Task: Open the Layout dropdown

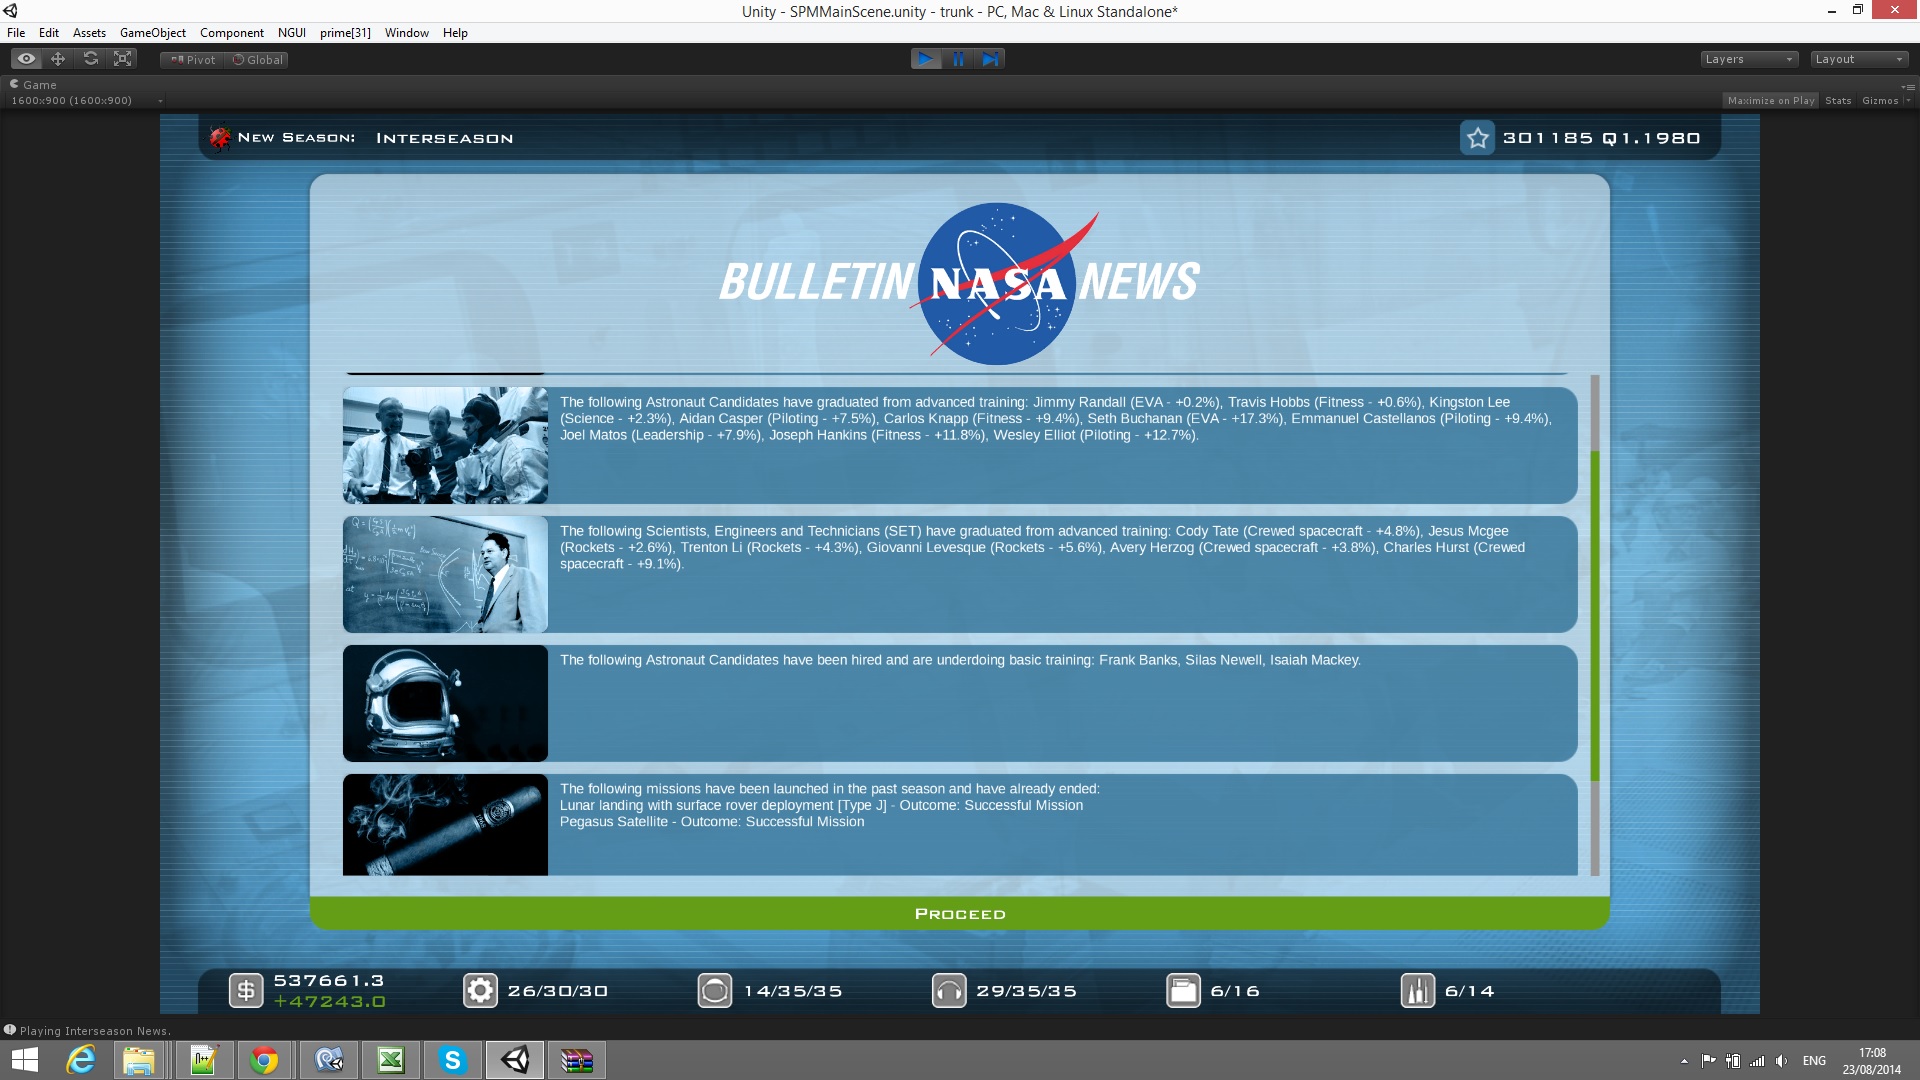Action: [x=1859, y=59]
